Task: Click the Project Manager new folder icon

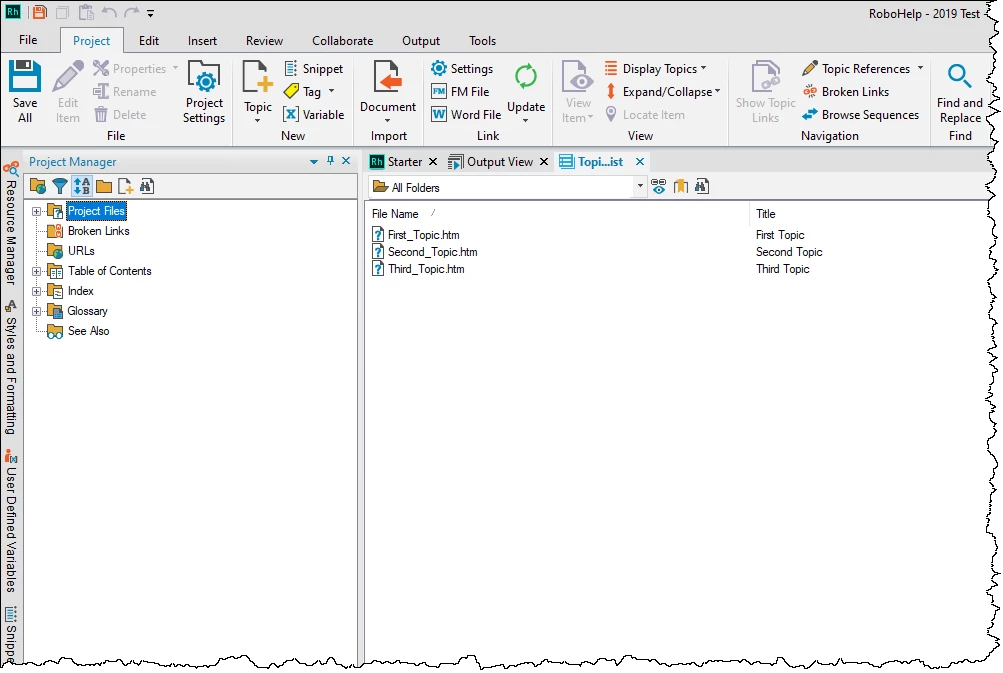Action: [x=104, y=186]
